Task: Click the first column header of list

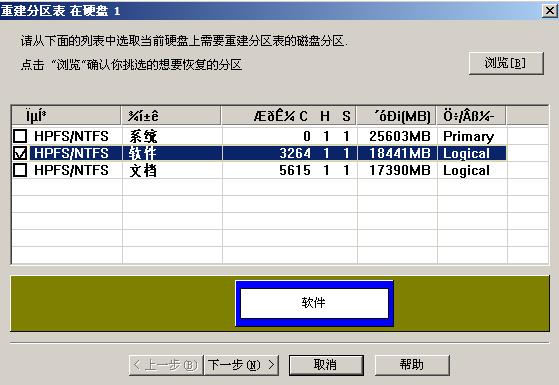Action: point(67,116)
